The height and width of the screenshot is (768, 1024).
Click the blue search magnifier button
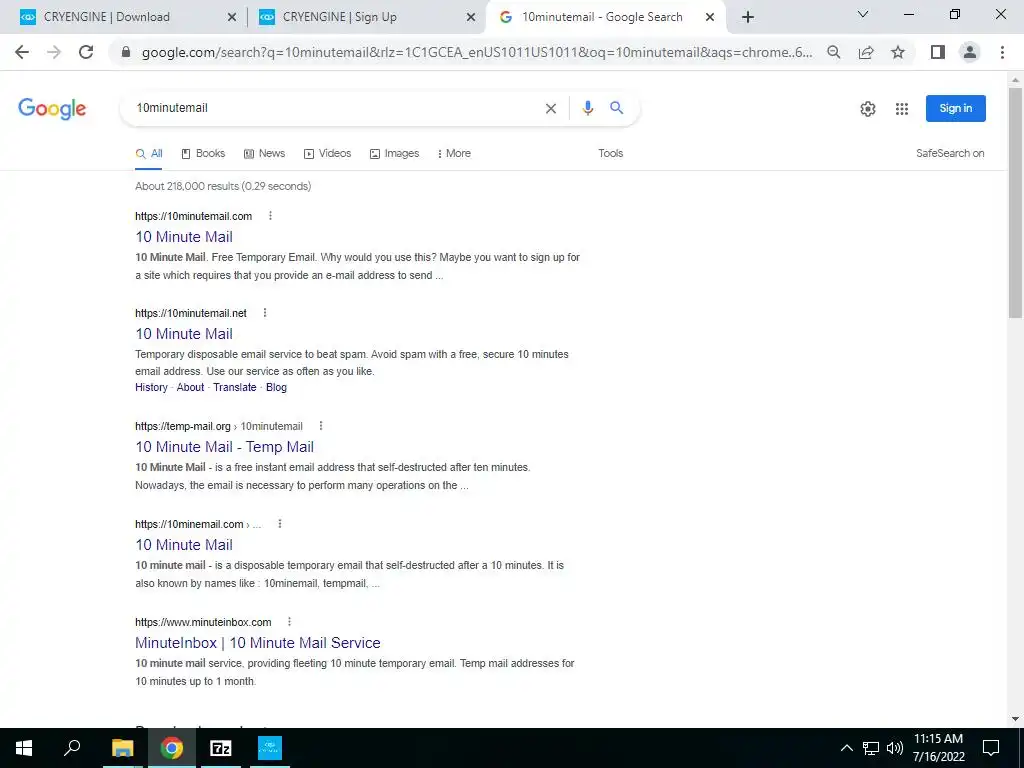pyautogui.click(x=616, y=108)
